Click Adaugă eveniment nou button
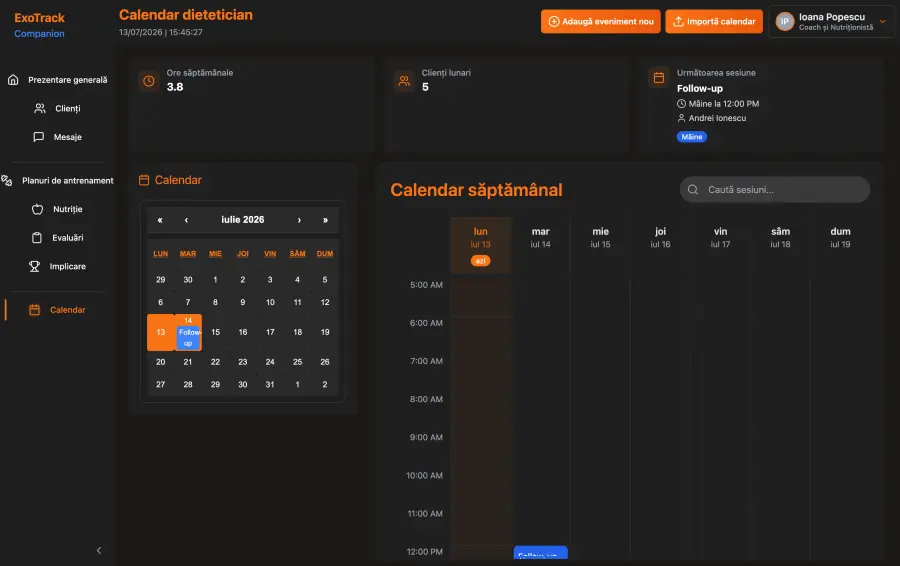900x566 pixels. pos(600,22)
